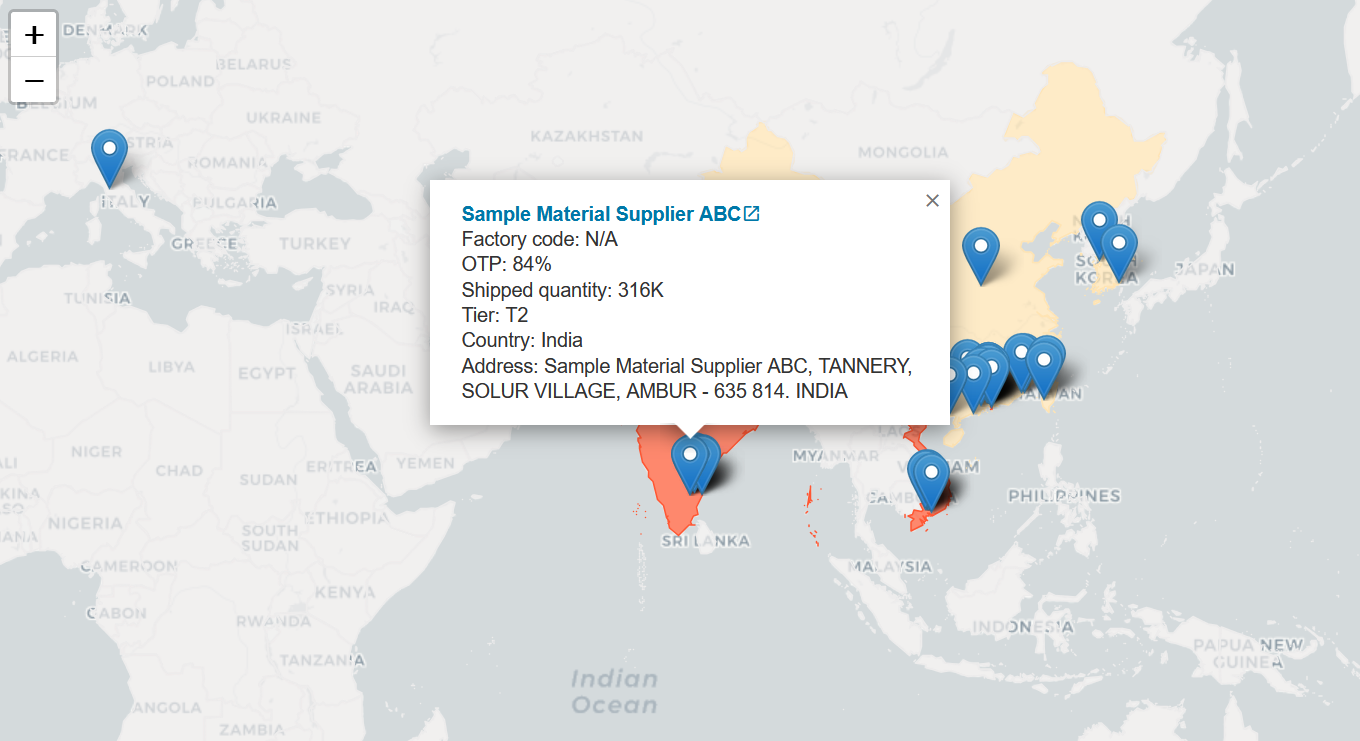The width and height of the screenshot is (1360, 741).
Task: Close the supplier info popup
Action: pos(932,201)
